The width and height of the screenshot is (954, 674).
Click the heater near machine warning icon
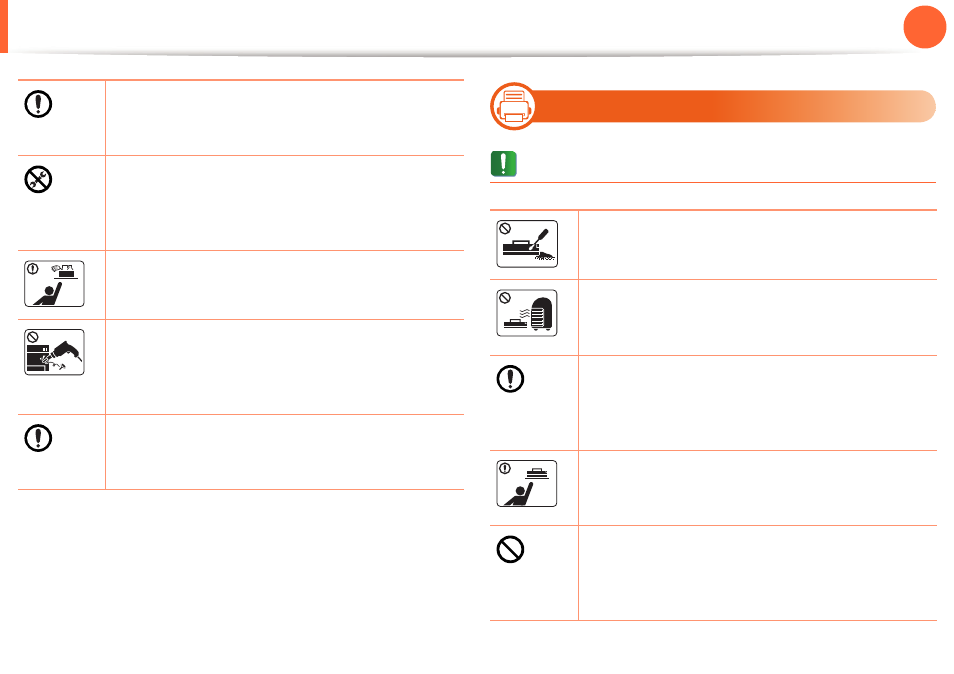coord(527,313)
